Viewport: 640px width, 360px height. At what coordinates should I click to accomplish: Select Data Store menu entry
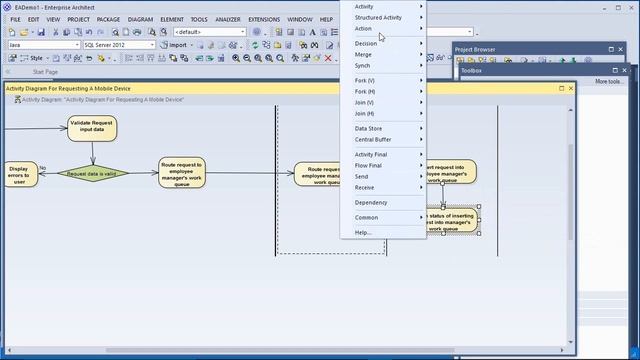coord(383,129)
